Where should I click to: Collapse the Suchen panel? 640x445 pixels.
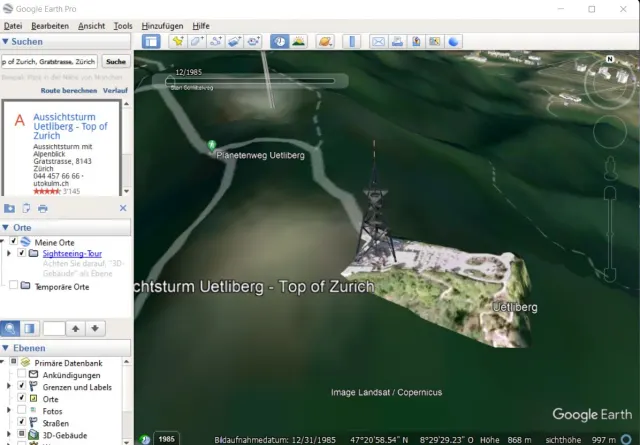(x=6, y=42)
